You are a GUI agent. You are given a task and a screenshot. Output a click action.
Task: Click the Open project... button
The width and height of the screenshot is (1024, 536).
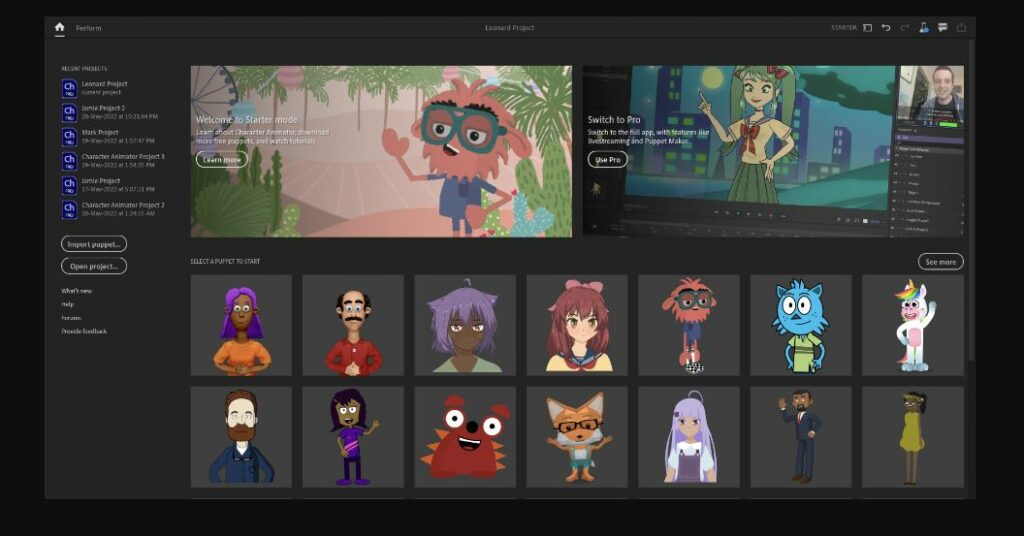point(94,266)
